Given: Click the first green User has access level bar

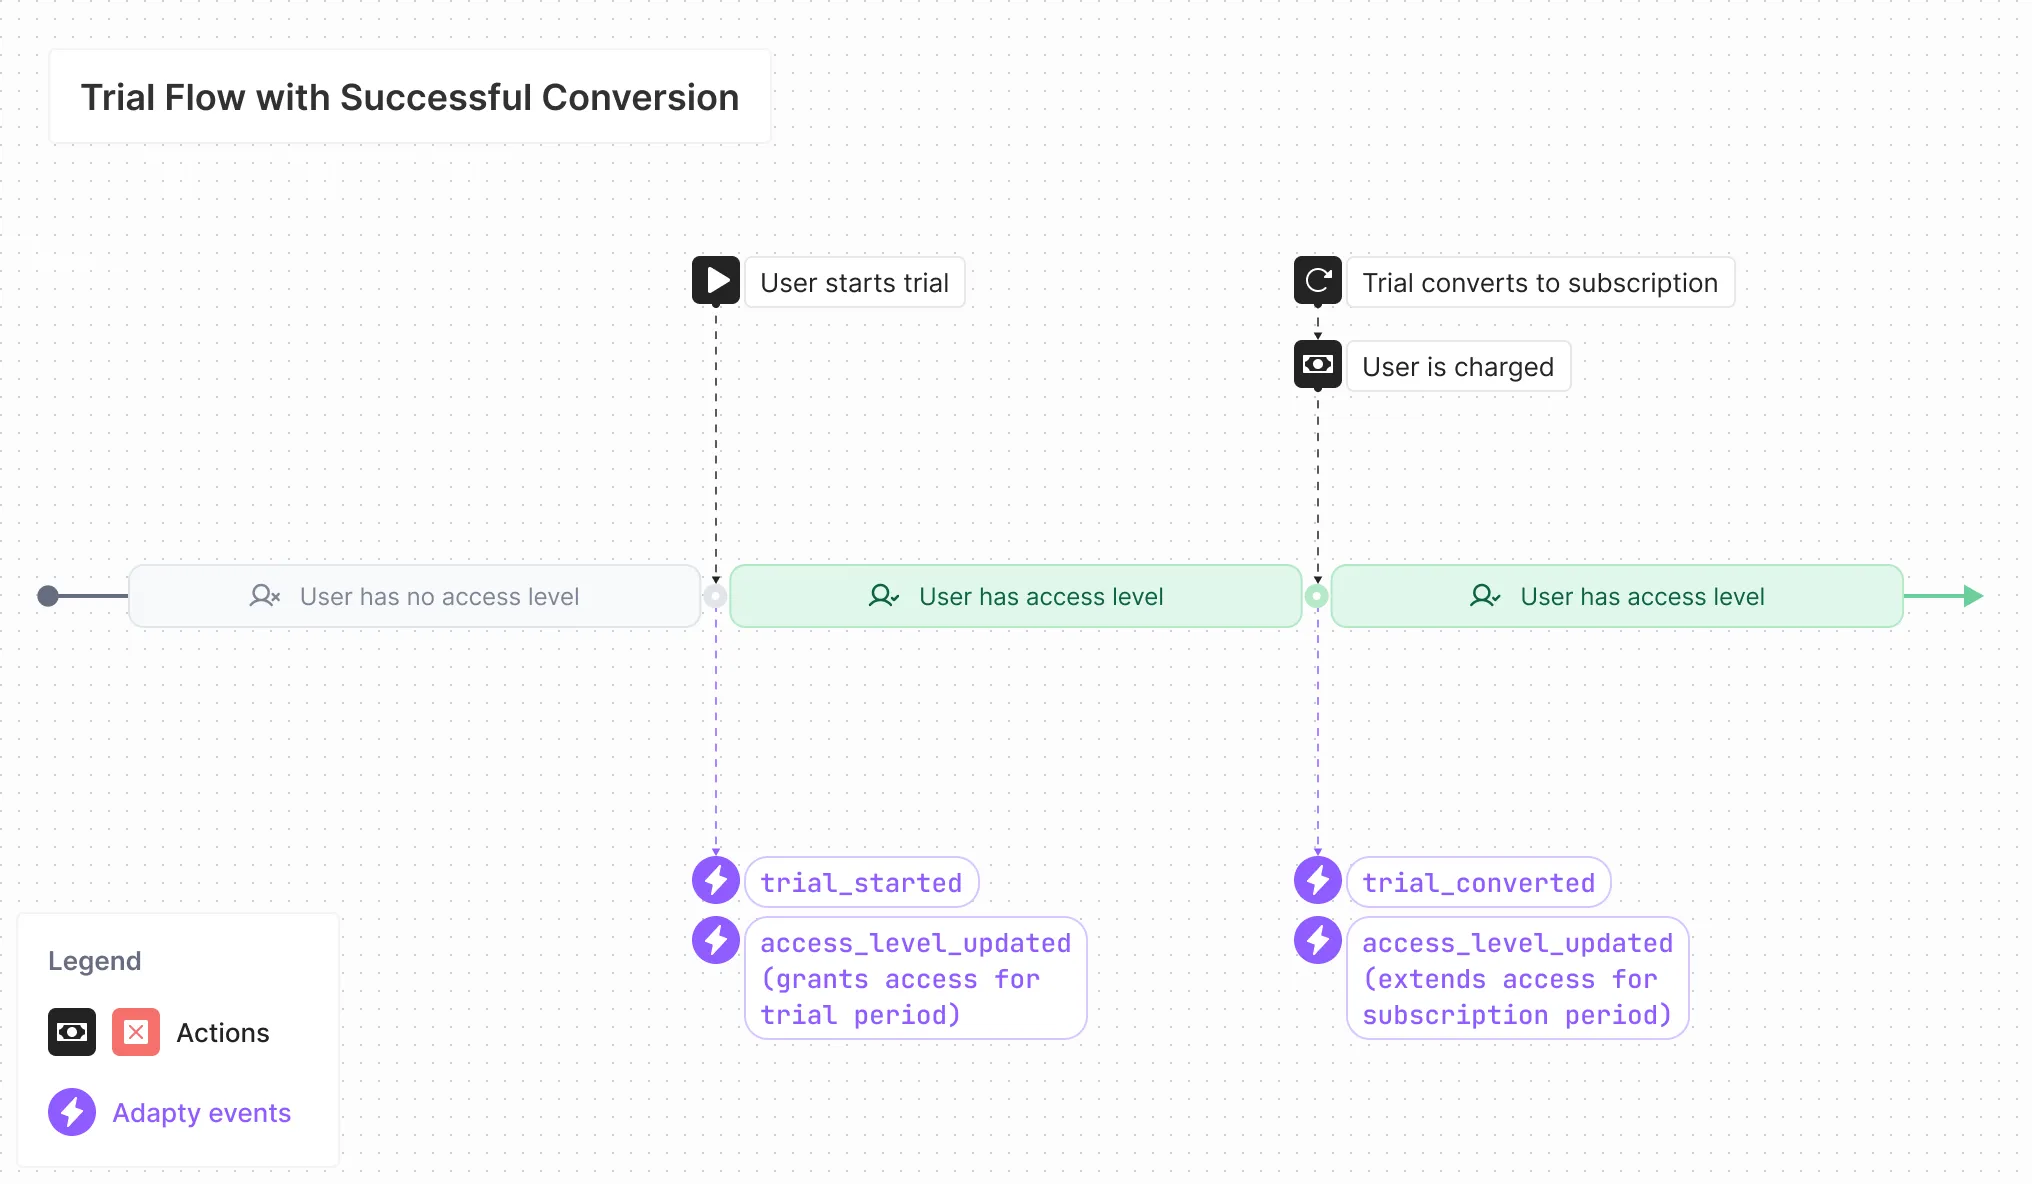Looking at the screenshot, I should tap(1015, 596).
